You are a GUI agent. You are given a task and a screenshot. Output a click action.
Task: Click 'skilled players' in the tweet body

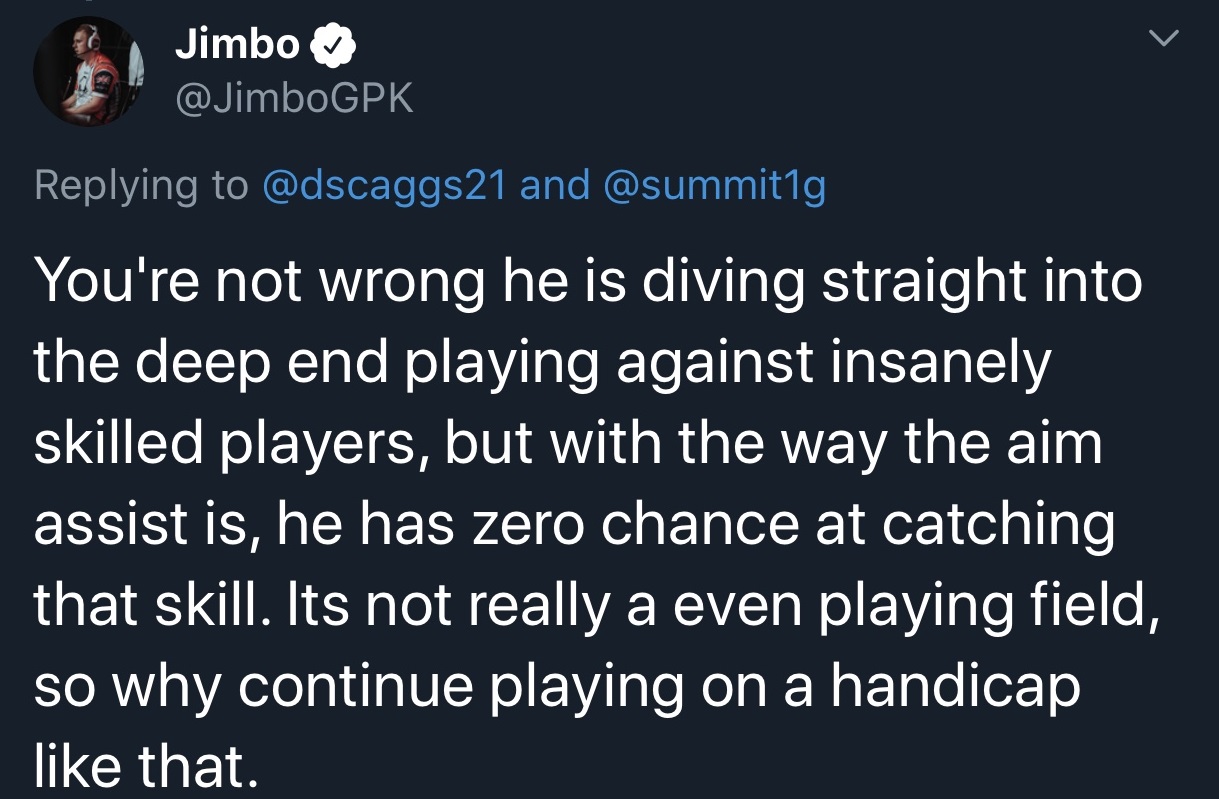coord(231,443)
